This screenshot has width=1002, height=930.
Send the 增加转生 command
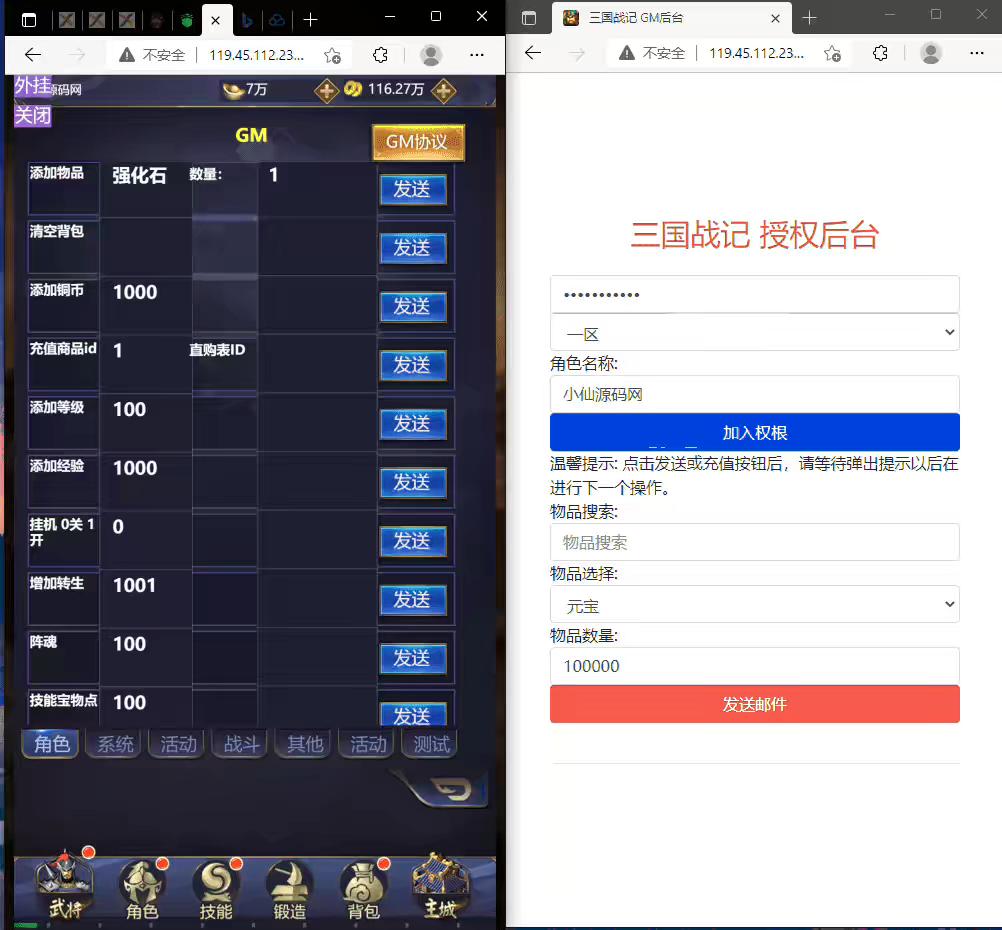click(x=413, y=600)
